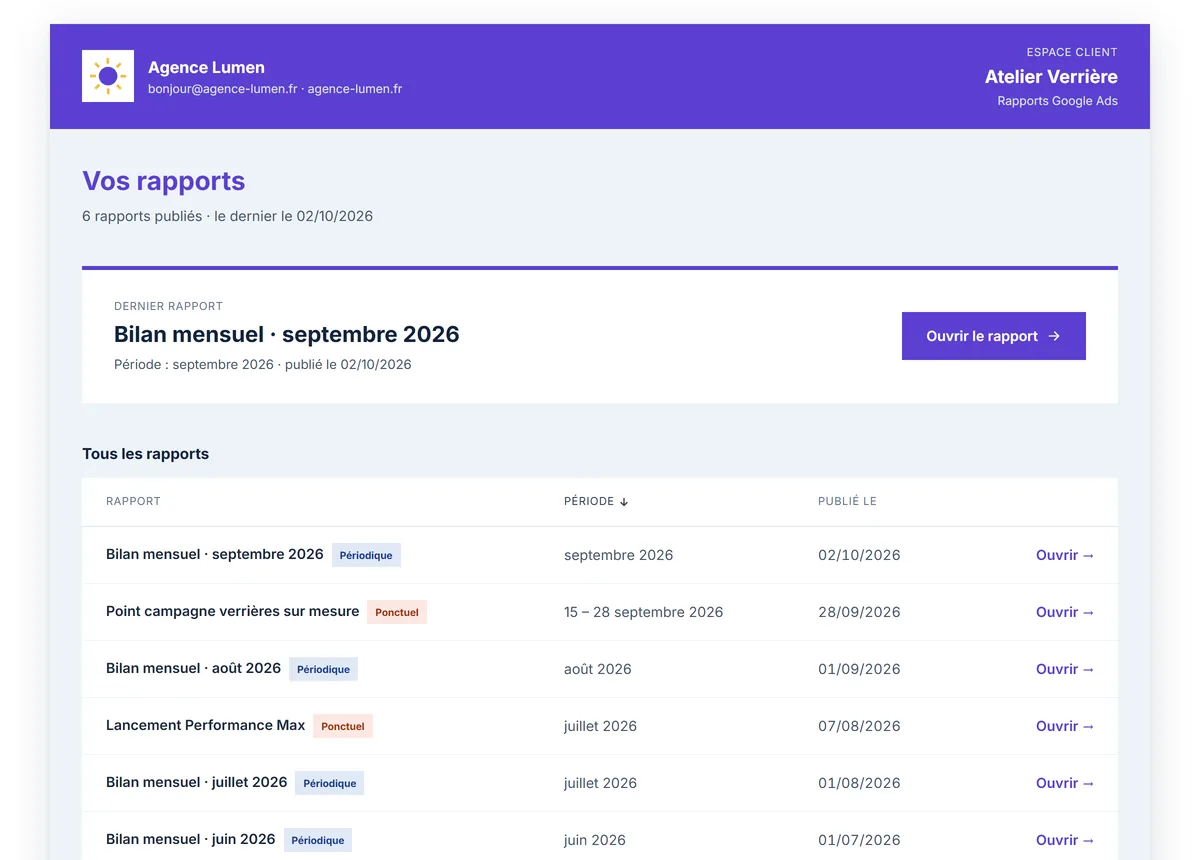The width and height of the screenshot is (1200, 860).
Task: Click the 'Ponctuel' badge on Lancement Performance Max
Action: pyautogui.click(x=343, y=726)
